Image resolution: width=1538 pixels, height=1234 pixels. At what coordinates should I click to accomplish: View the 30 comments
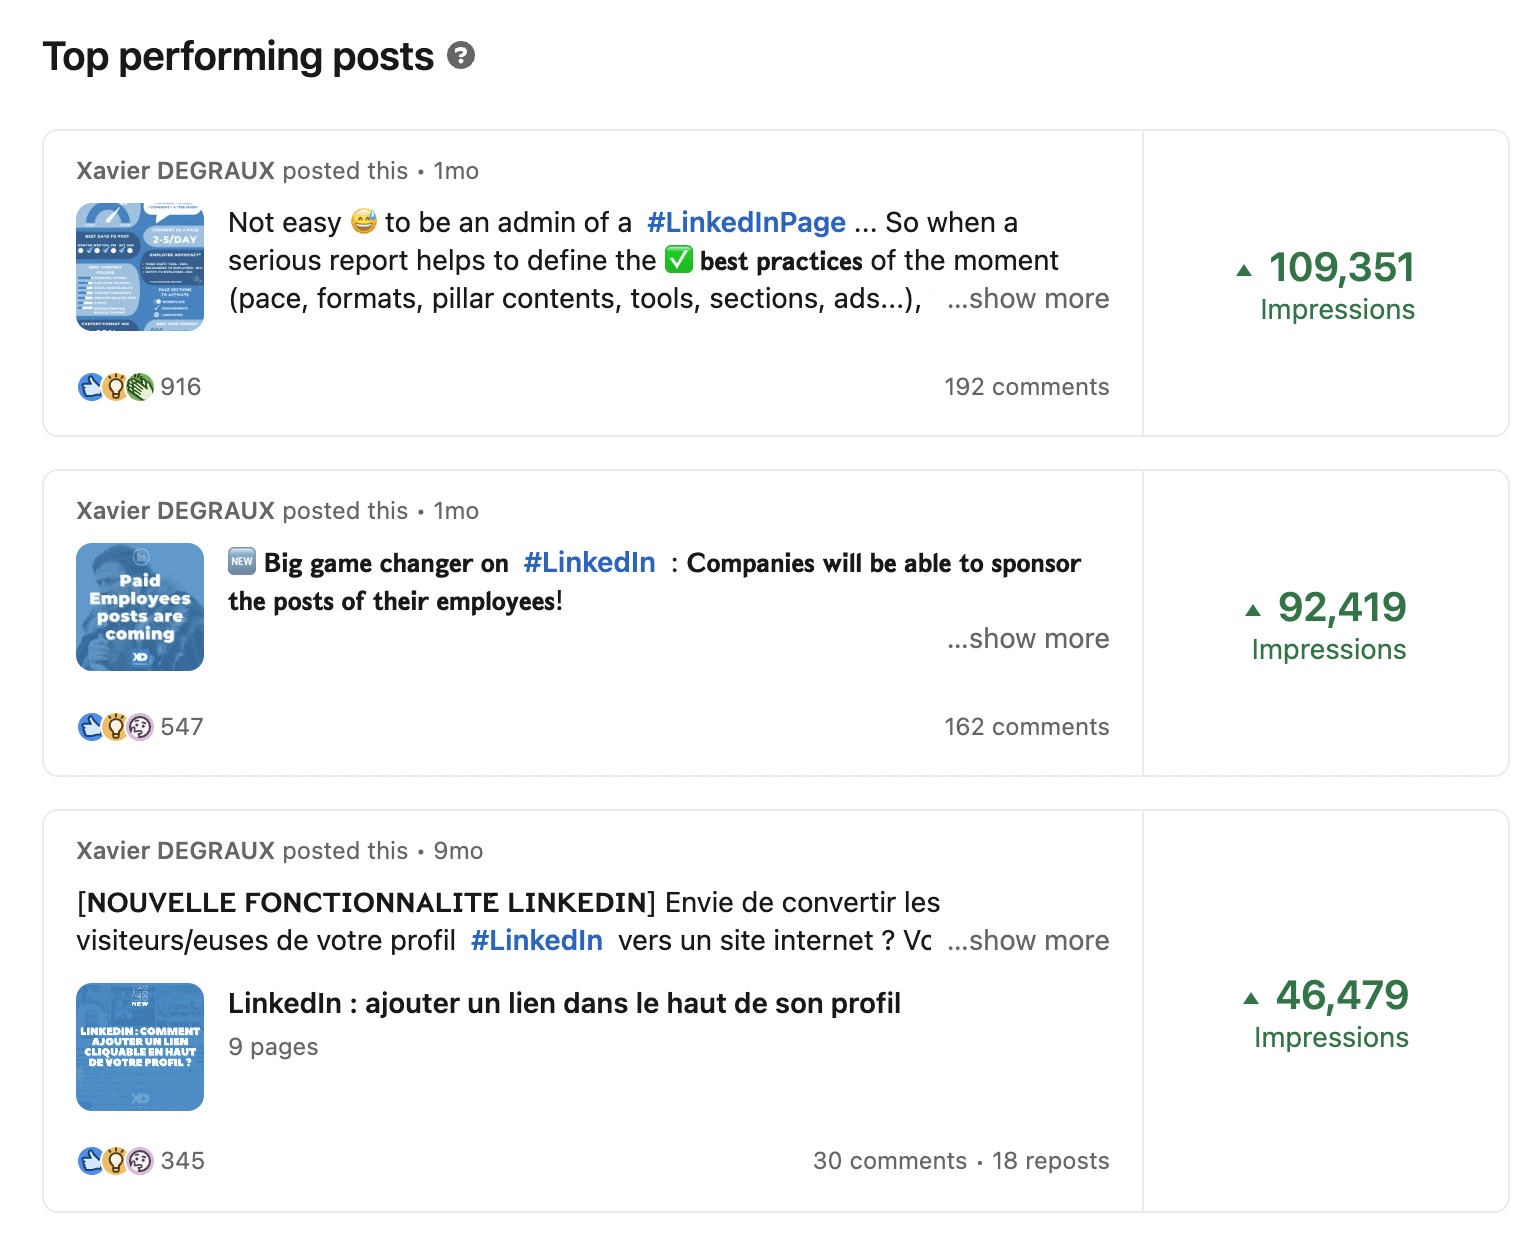coord(890,1161)
